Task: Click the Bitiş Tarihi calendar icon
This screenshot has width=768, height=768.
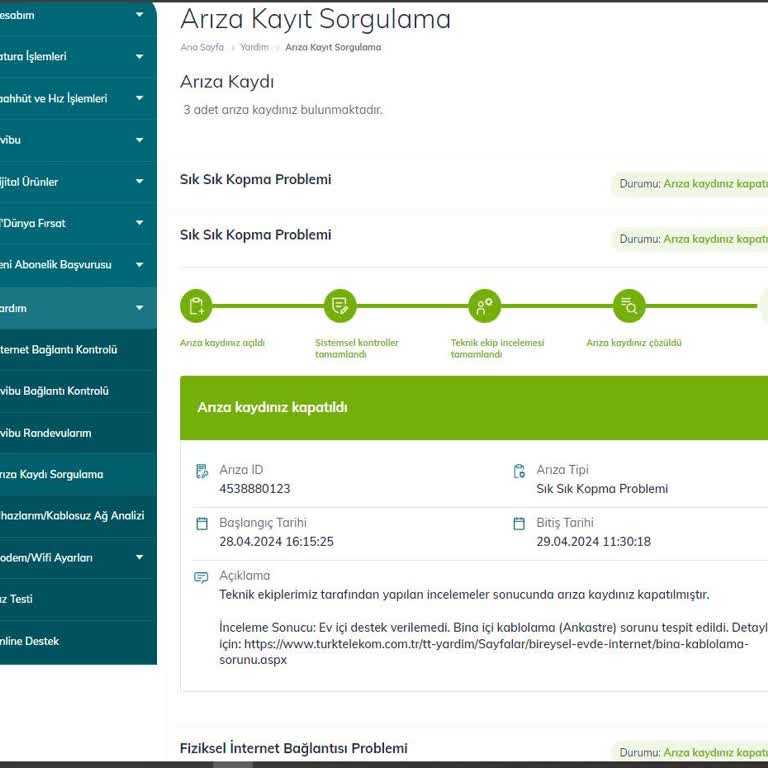Action: pyautogui.click(x=519, y=524)
